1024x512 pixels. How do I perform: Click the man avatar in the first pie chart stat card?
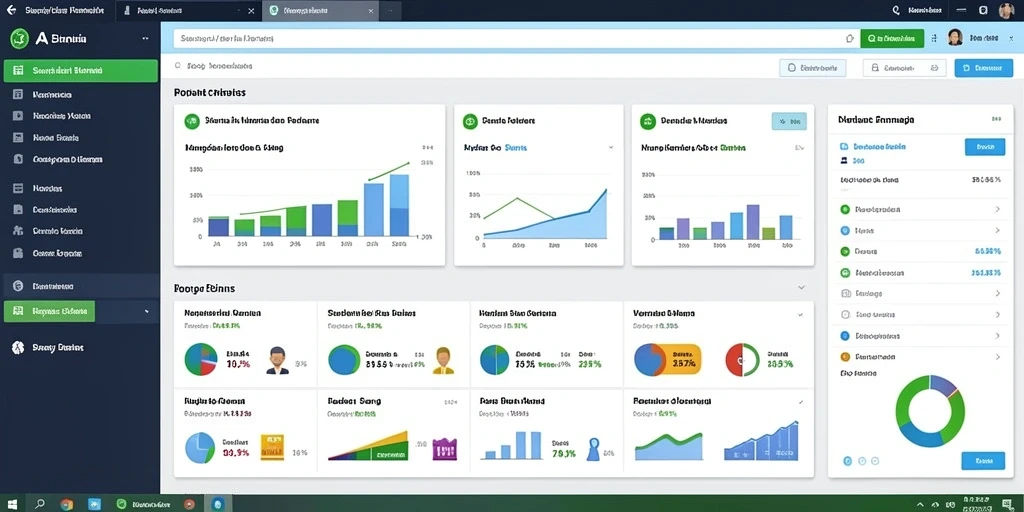(277, 360)
